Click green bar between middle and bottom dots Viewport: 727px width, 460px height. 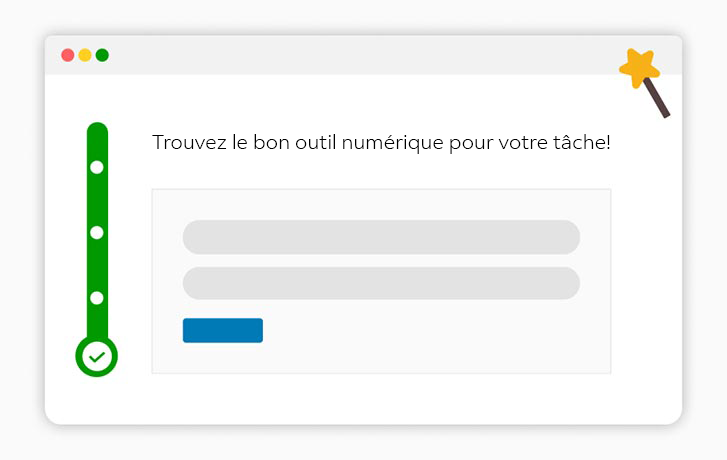(97, 265)
